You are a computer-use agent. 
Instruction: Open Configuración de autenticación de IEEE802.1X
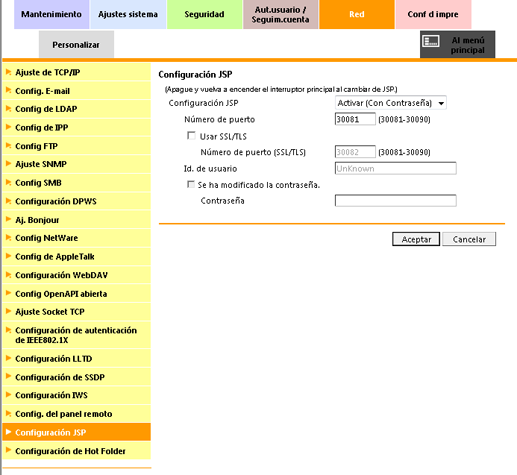click(76, 335)
